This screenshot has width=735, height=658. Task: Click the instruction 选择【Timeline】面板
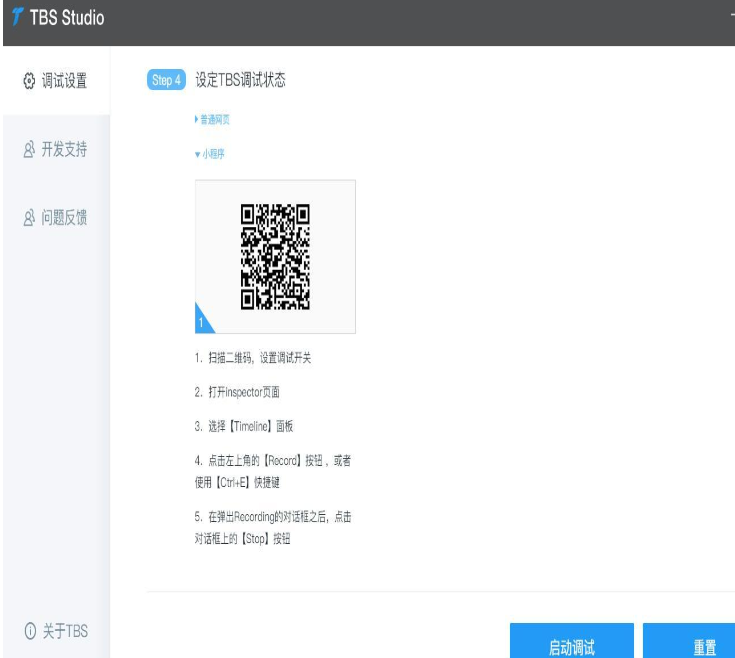click(244, 426)
